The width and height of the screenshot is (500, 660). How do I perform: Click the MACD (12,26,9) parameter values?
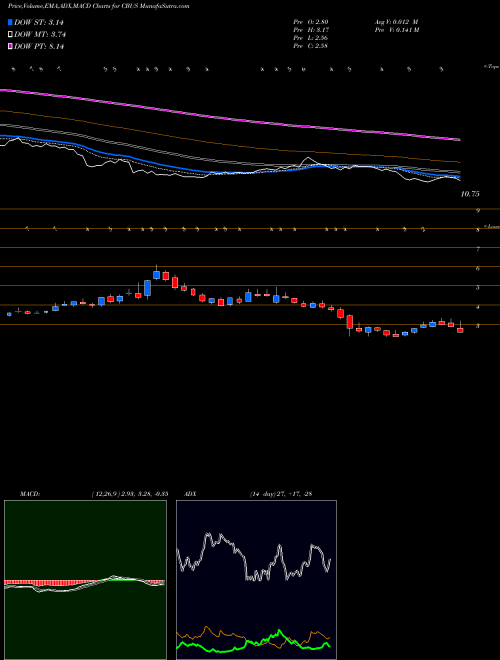130,493
